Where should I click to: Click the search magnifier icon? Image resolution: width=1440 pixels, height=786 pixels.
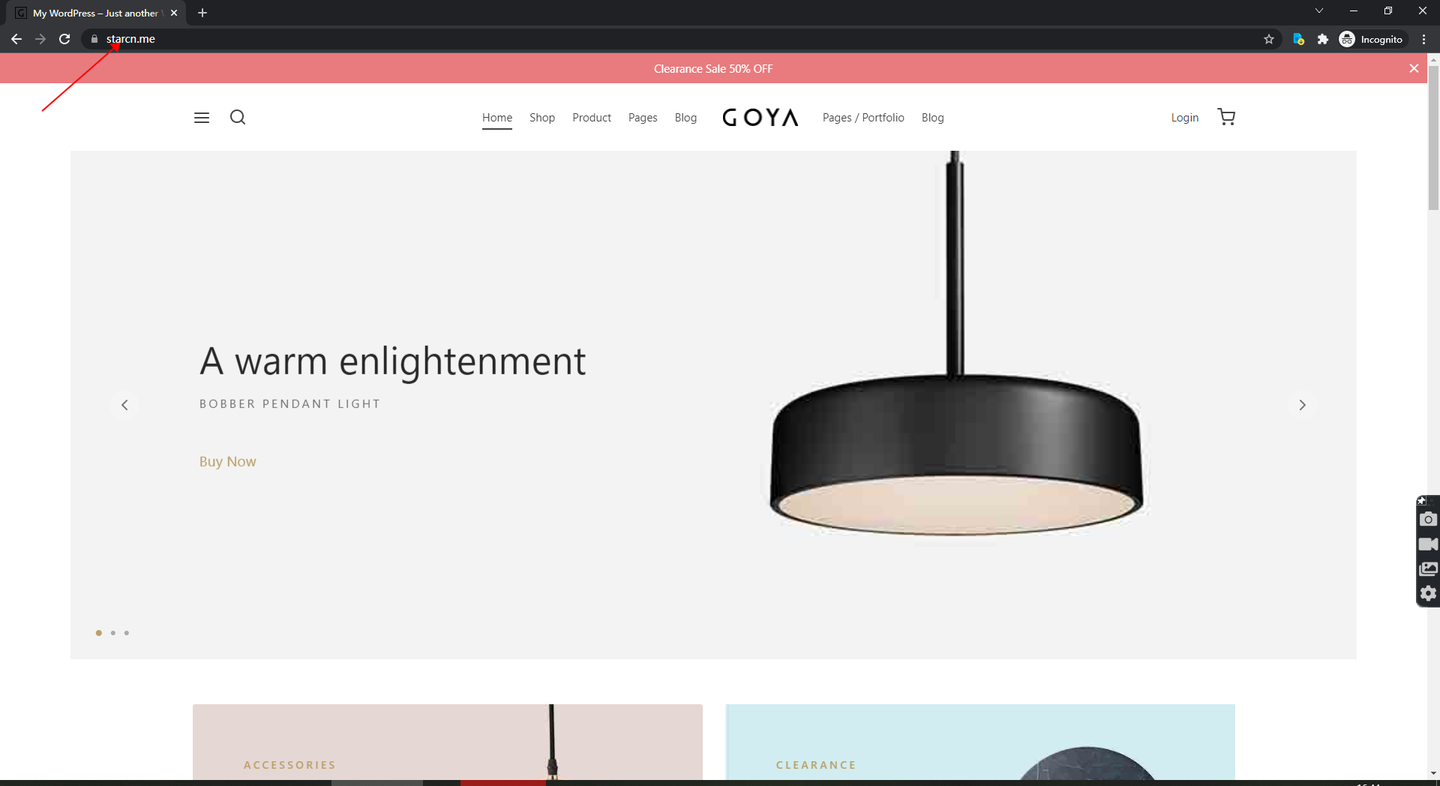237,117
